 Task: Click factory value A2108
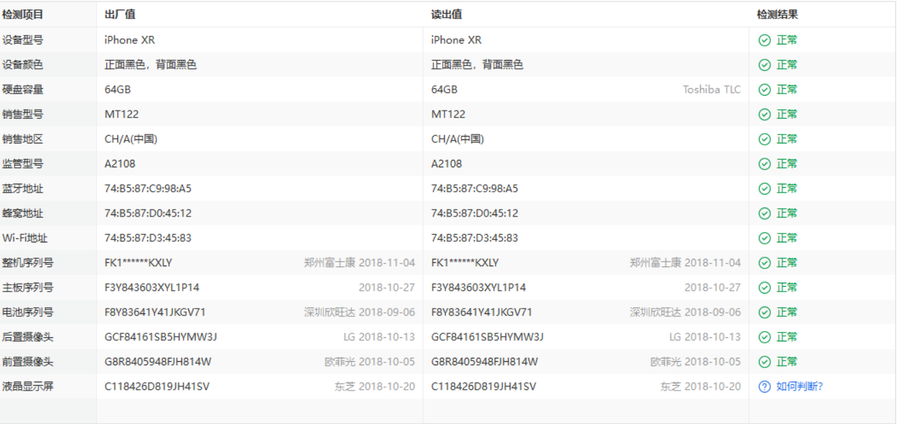pos(120,164)
